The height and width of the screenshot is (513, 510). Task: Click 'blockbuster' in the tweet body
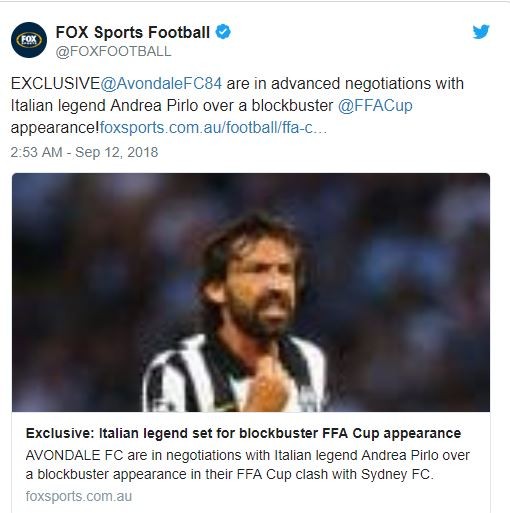coord(292,106)
